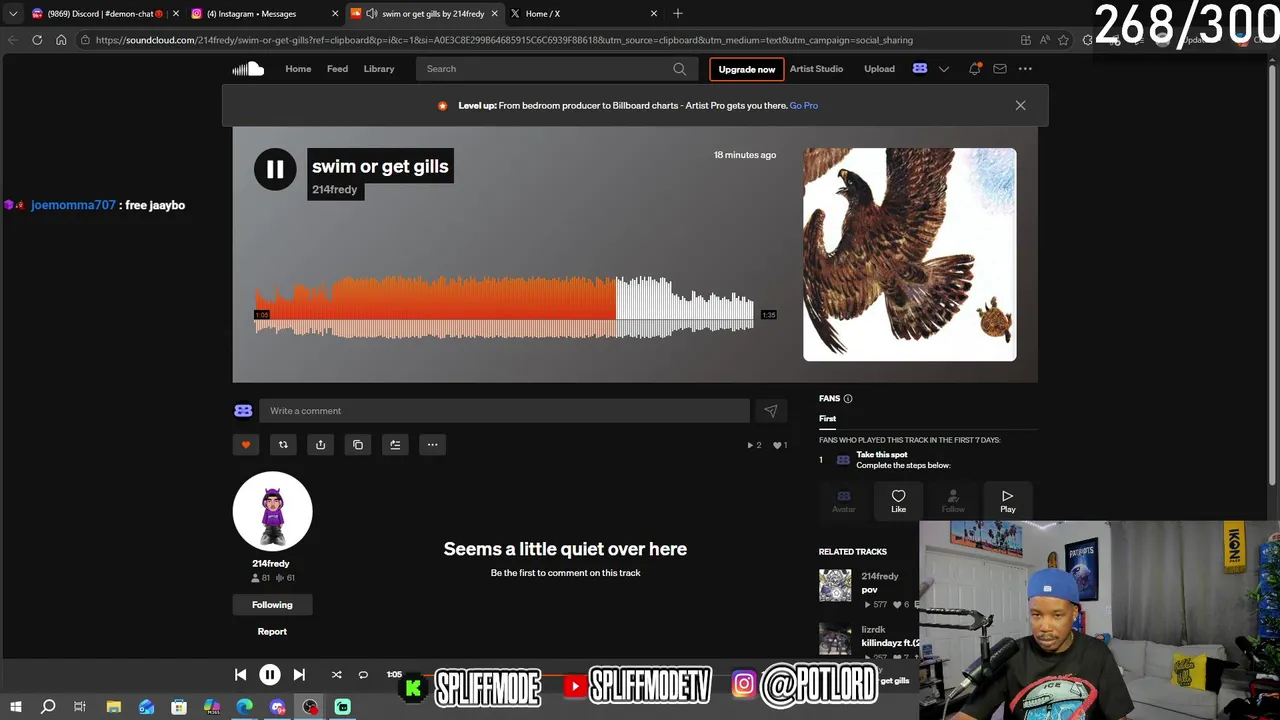Image resolution: width=1280 pixels, height=720 pixels.
Task: Click the Fans info icon
Action: (848, 399)
